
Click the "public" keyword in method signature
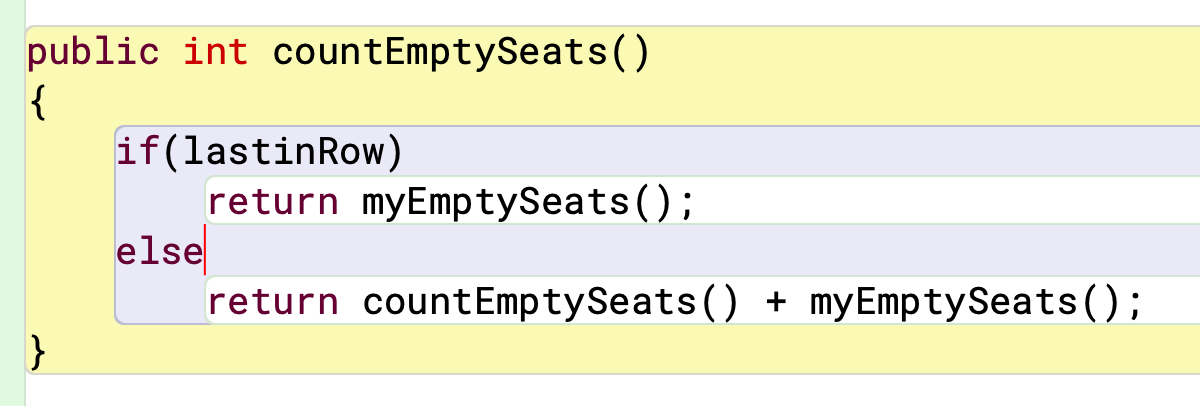(92, 52)
